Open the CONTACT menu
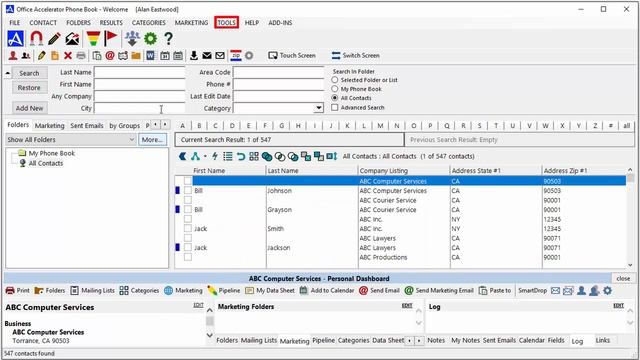This screenshot has width=640, height=360. coord(43,22)
